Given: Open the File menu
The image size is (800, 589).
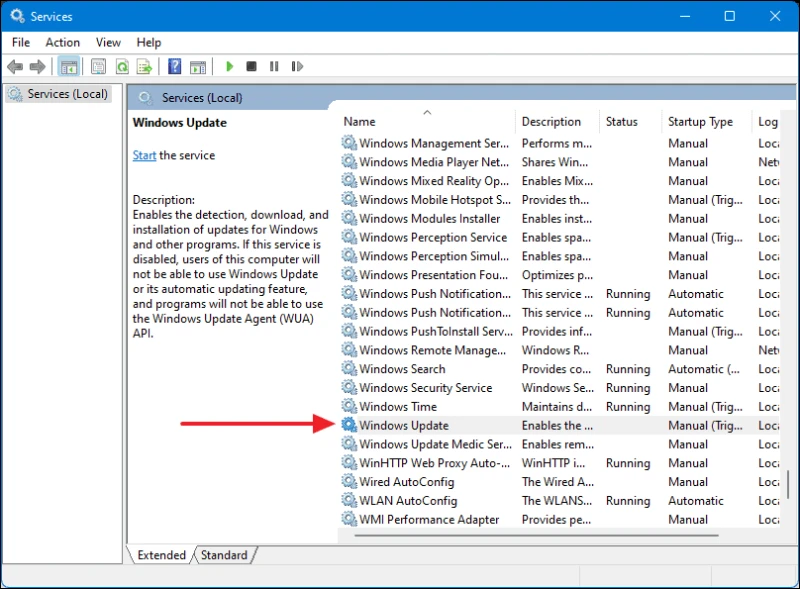Looking at the screenshot, I should 21,42.
